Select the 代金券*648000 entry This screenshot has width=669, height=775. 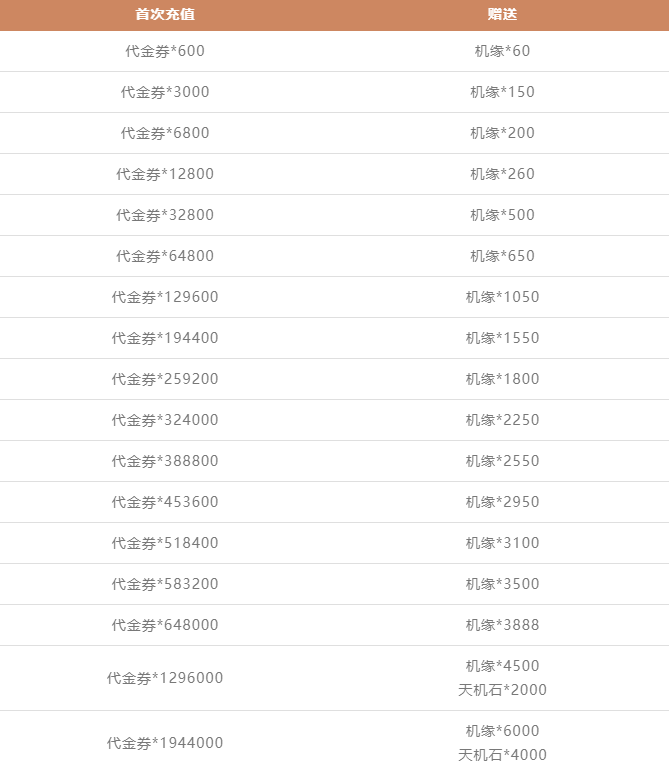(165, 625)
